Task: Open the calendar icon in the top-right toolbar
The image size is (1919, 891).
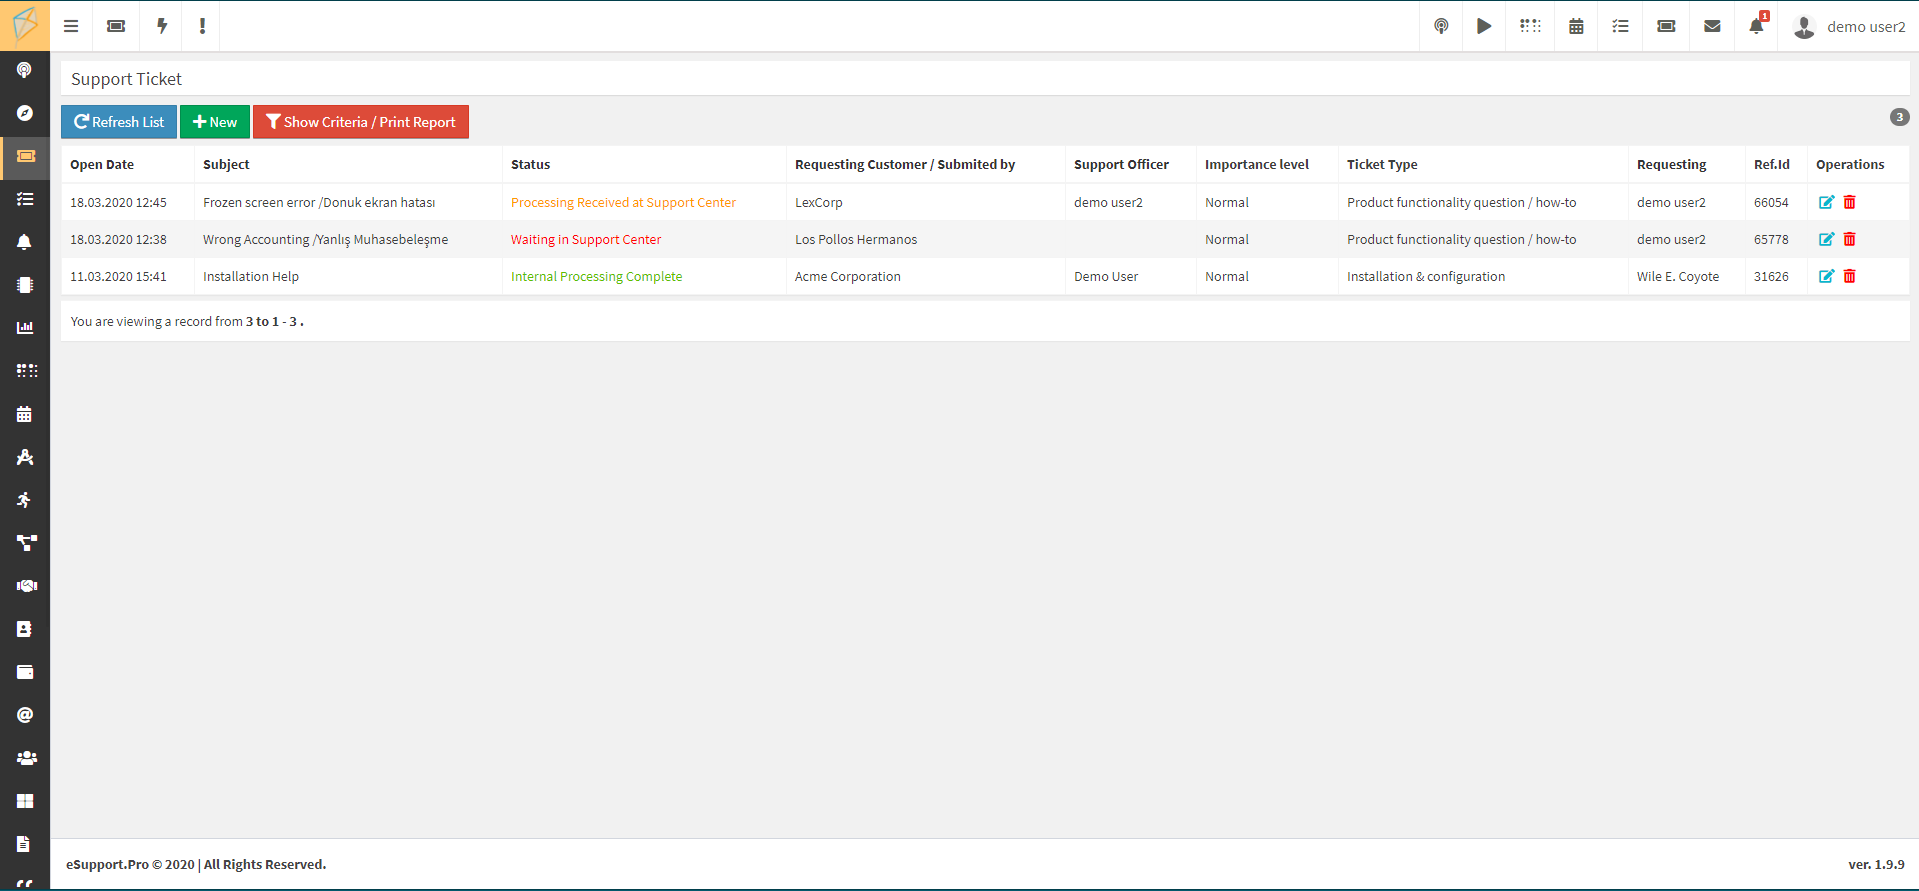Action: [1576, 26]
